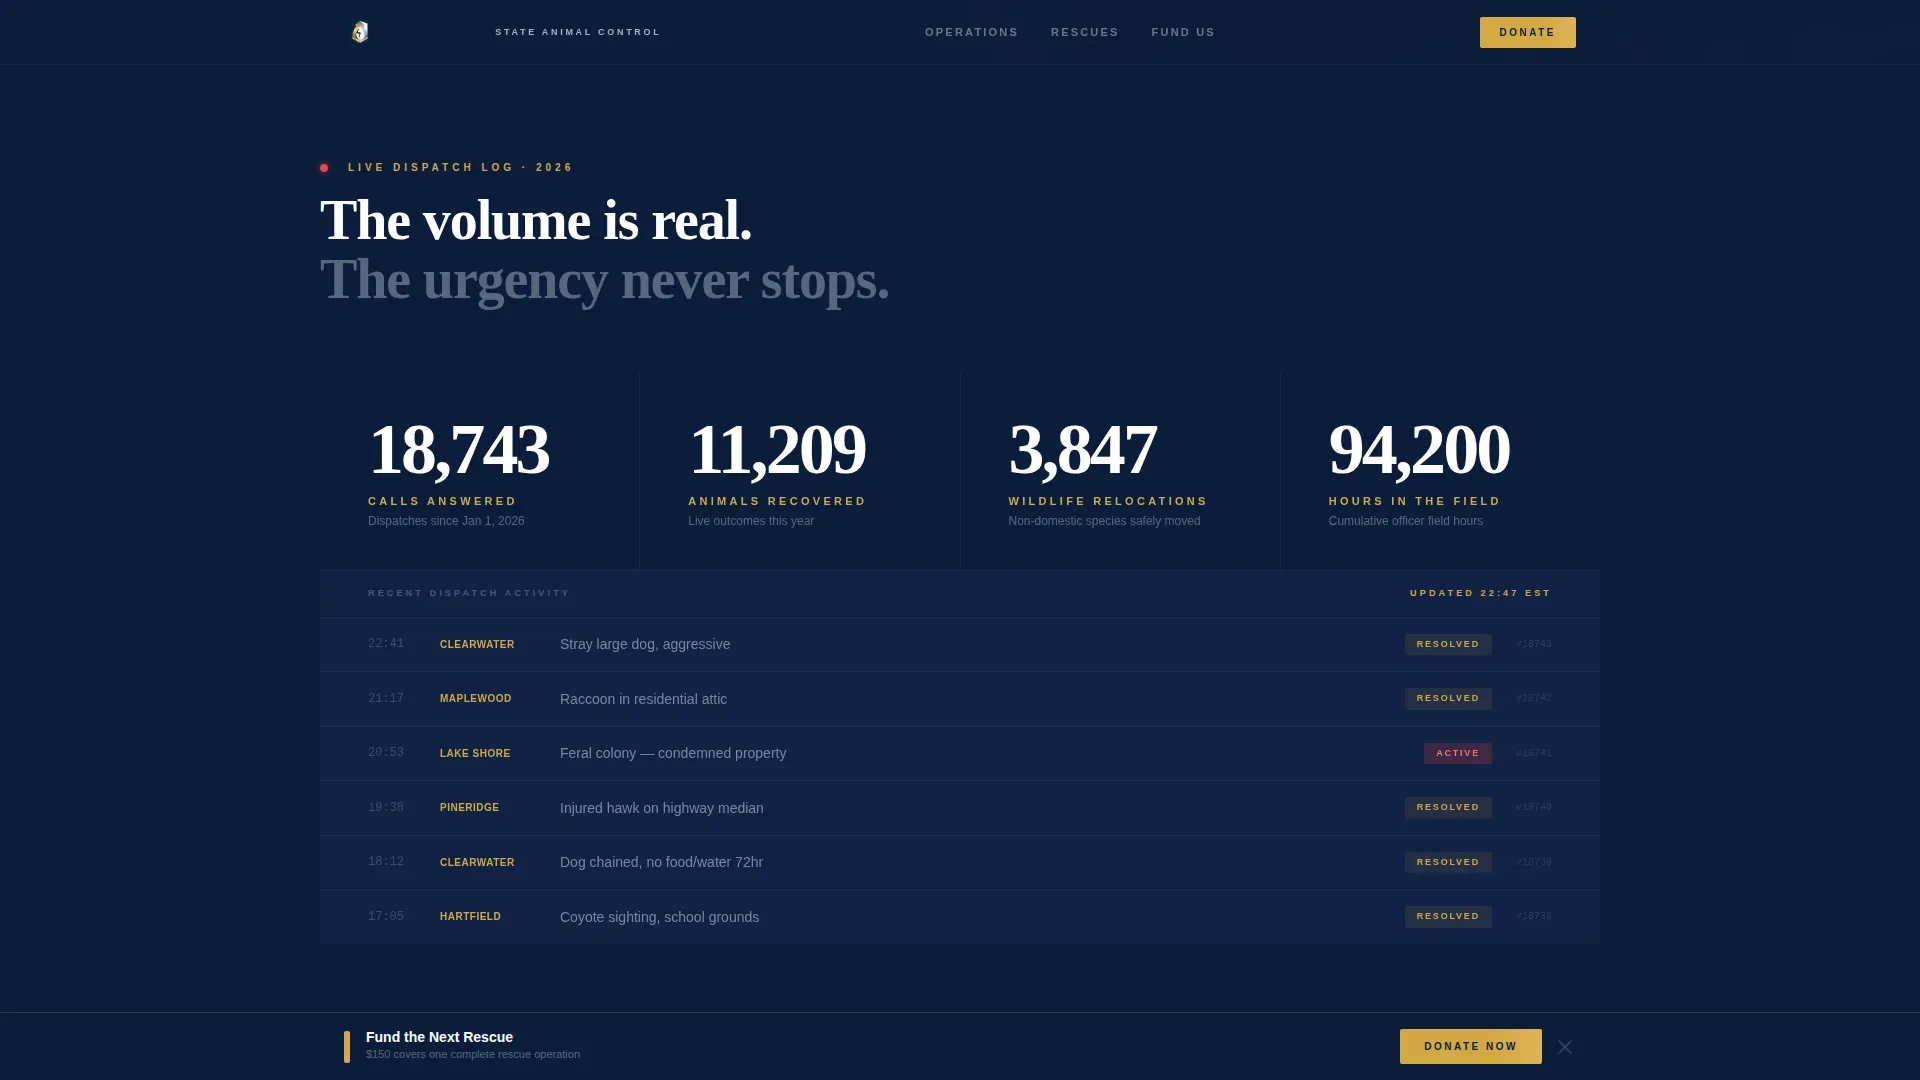
Task: Click Resolved badge on coyote row
Action: click(1448, 916)
